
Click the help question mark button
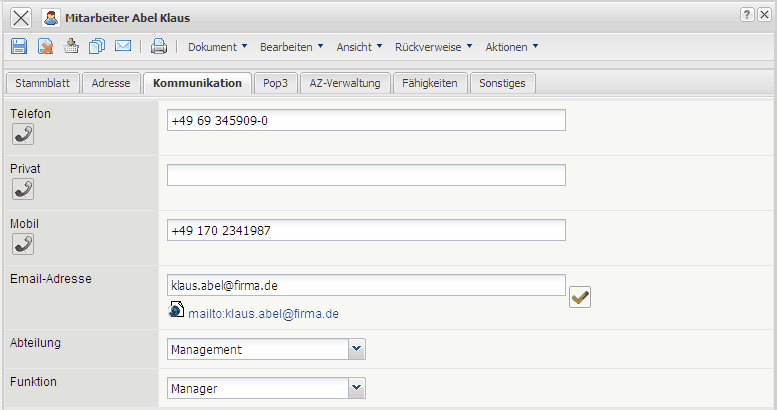click(747, 15)
